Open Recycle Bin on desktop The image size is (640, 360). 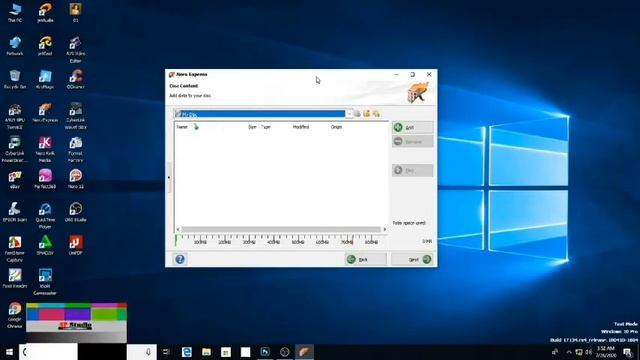[x=15, y=80]
